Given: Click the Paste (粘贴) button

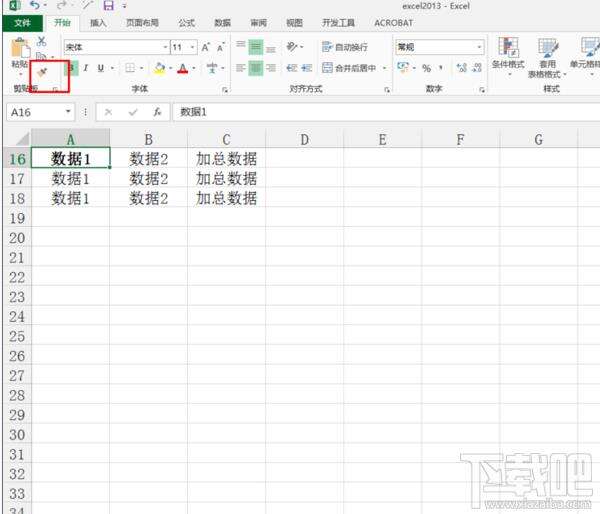Looking at the screenshot, I should pyautogui.click(x=19, y=54).
